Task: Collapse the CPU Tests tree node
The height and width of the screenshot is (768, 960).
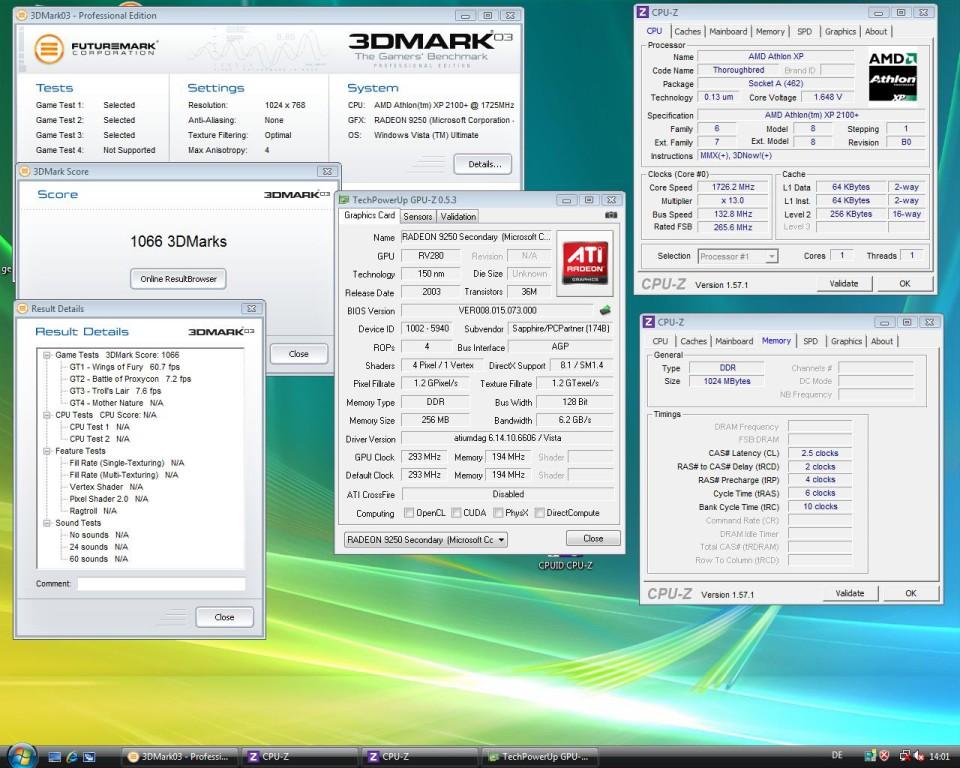Action: (47, 415)
